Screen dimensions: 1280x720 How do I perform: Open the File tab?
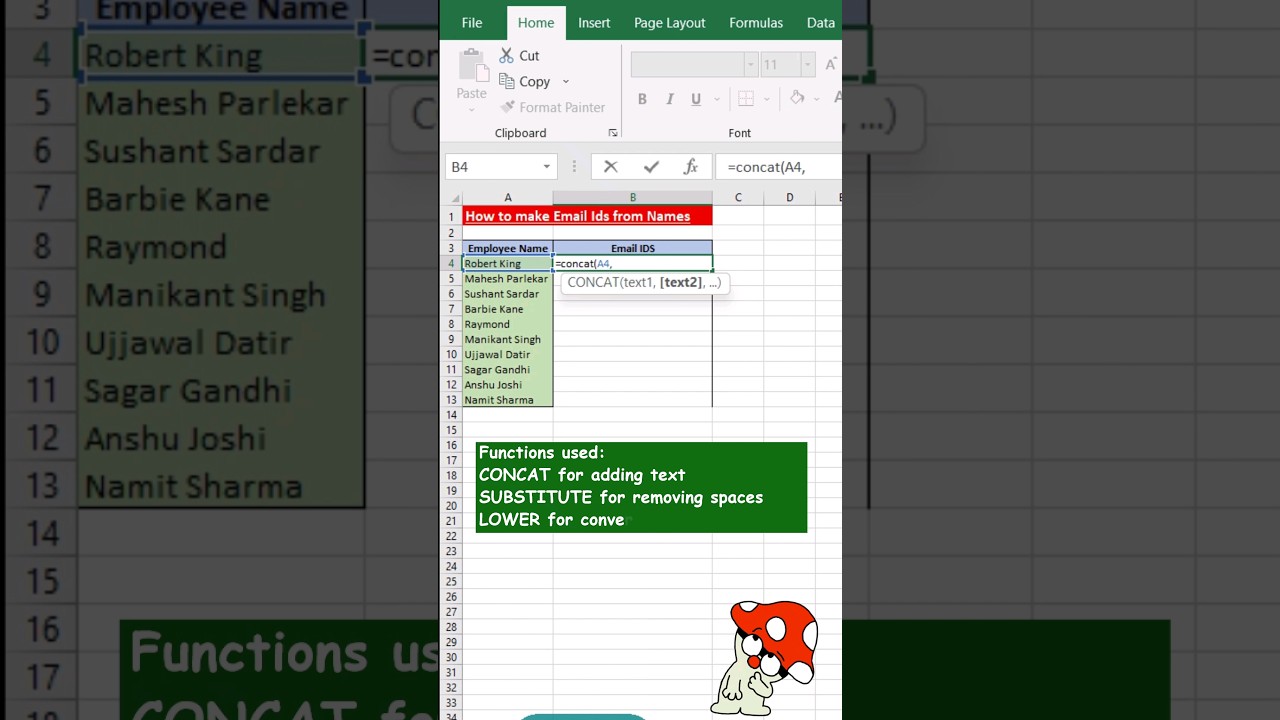(472, 23)
